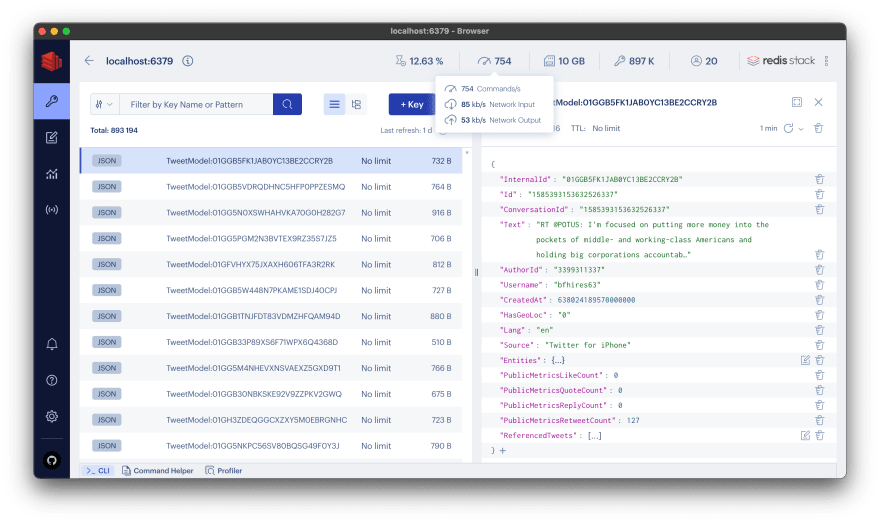Close the key details panel
880x523 pixels.
[x=818, y=102]
